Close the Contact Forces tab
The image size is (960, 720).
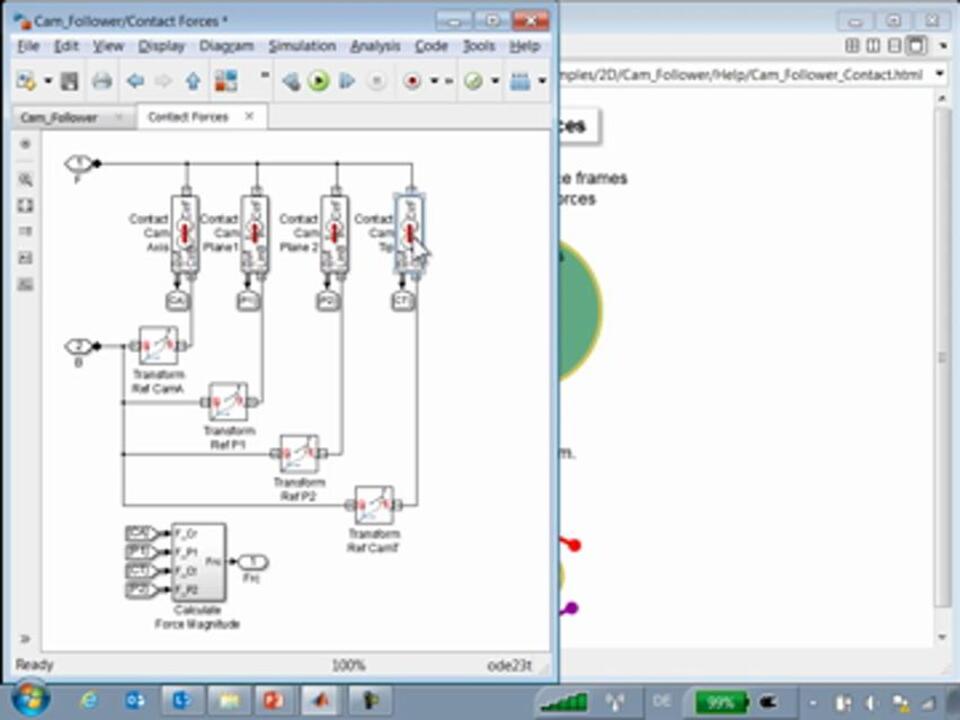(x=249, y=117)
